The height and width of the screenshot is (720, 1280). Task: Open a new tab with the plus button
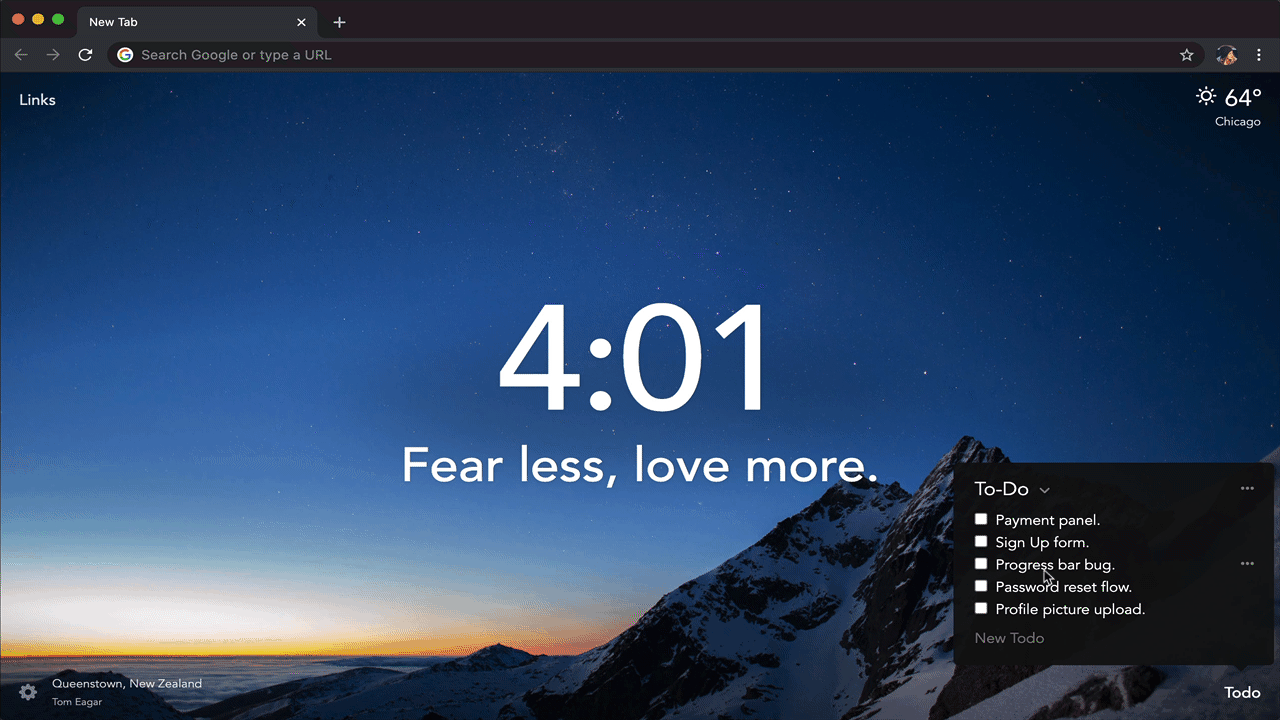coord(339,22)
